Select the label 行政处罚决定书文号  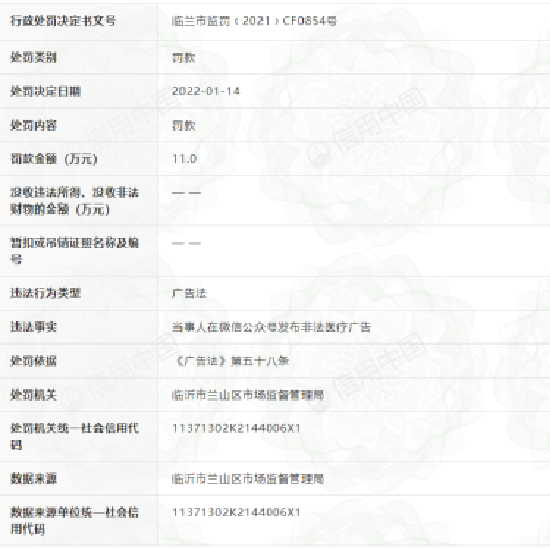coord(63,21)
